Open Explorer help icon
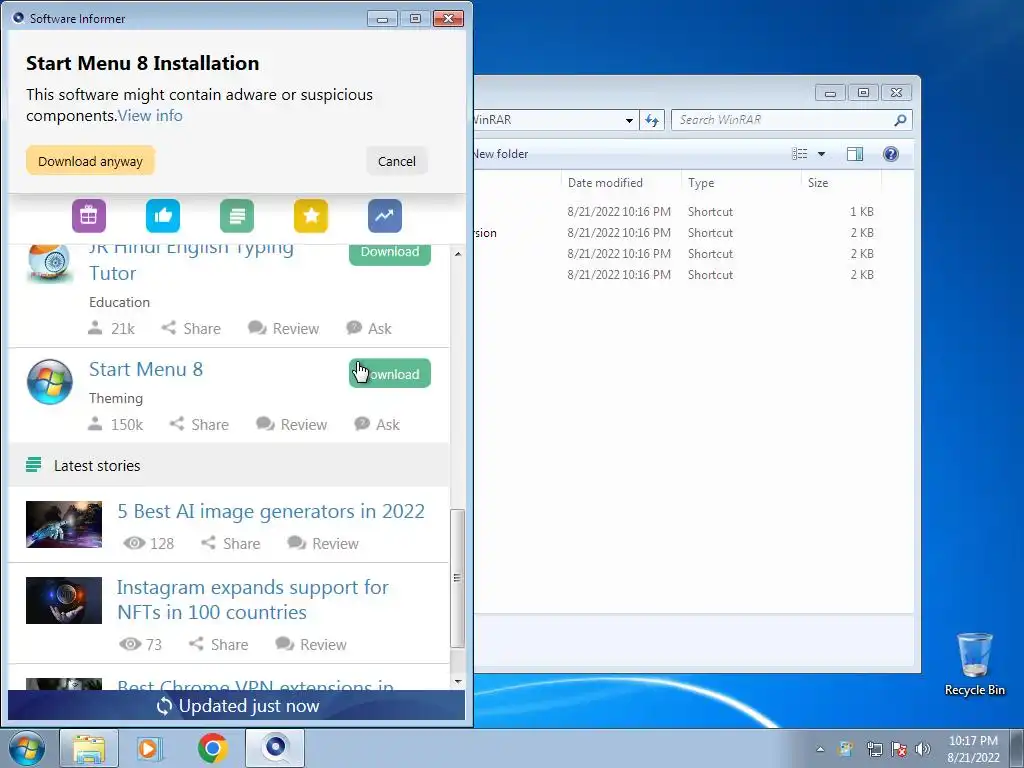1024x768 pixels. point(891,153)
